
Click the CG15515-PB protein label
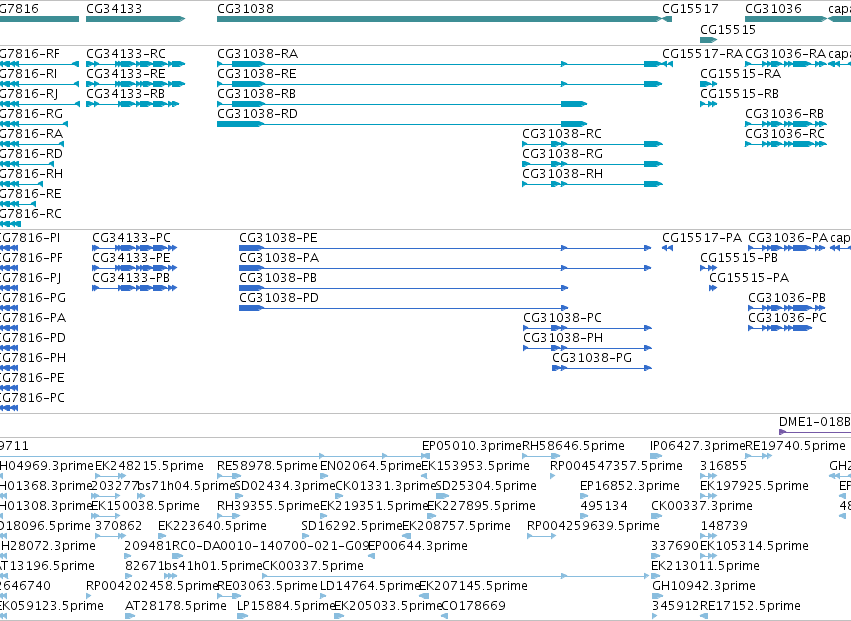(739, 258)
